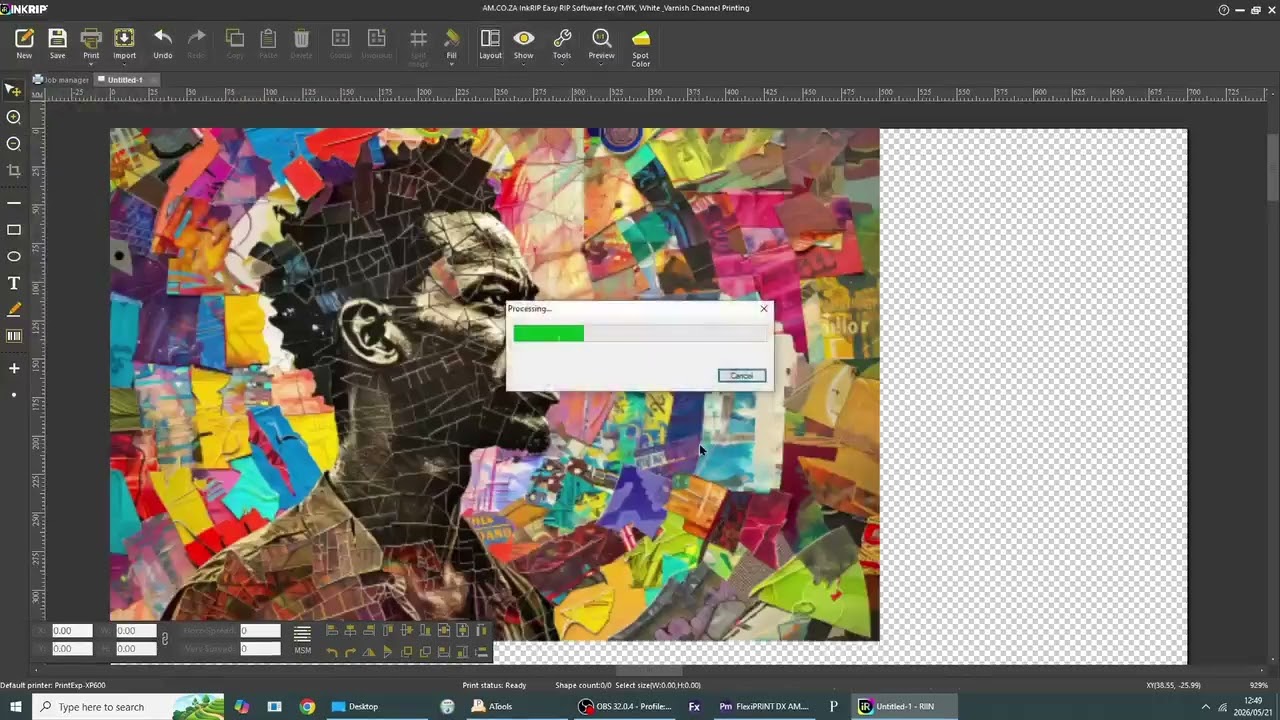Viewport: 1280px width, 720px height.
Task: Expand the Preview dropdown arrow
Action: click(601, 65)
